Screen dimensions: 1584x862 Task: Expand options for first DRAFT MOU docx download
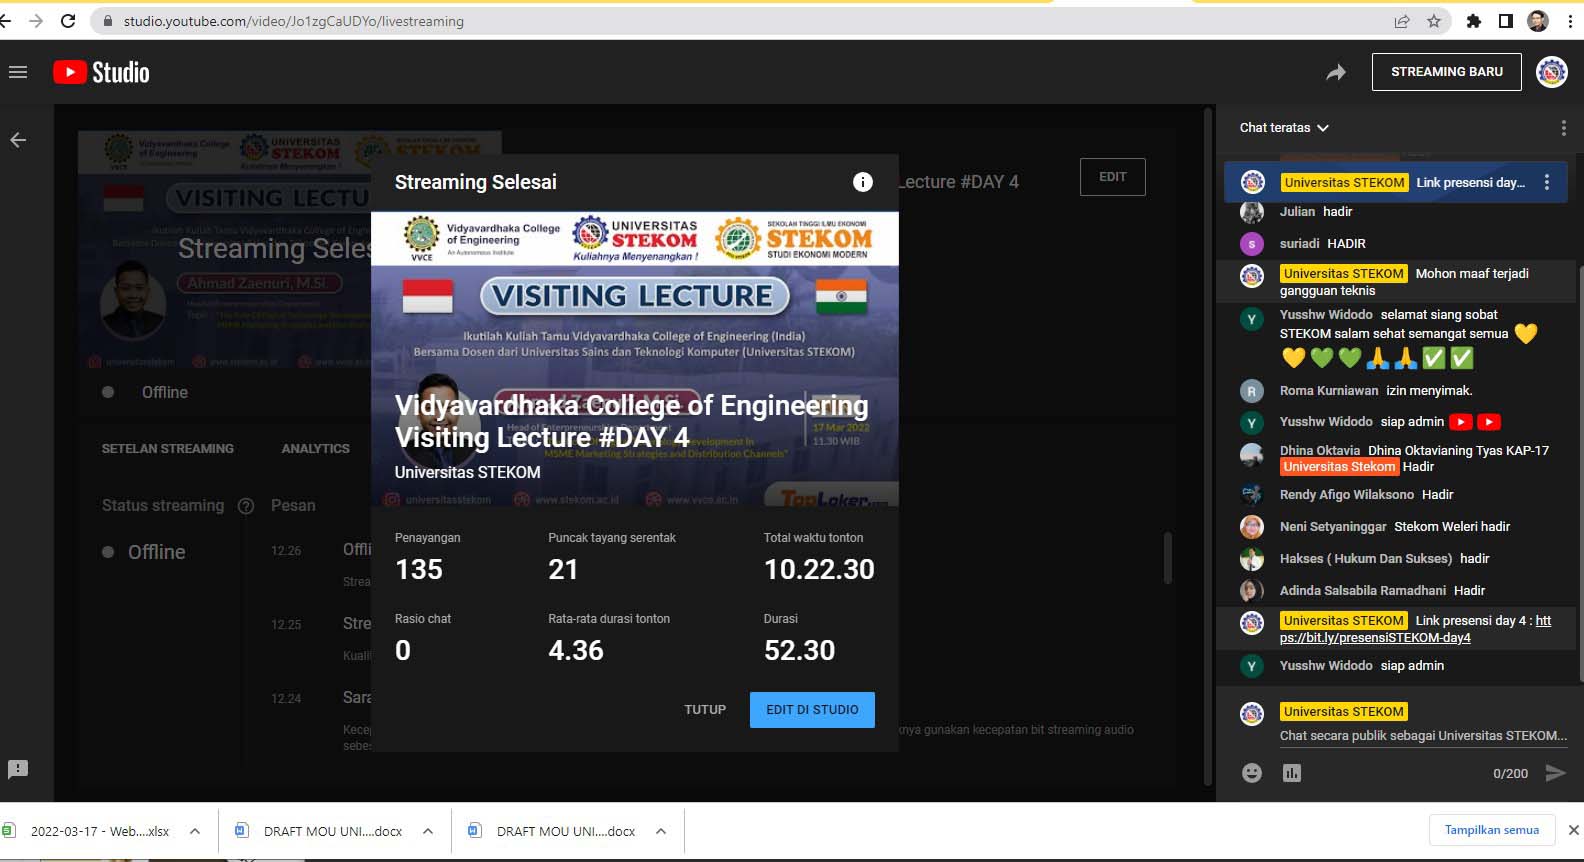click(428, 831)
